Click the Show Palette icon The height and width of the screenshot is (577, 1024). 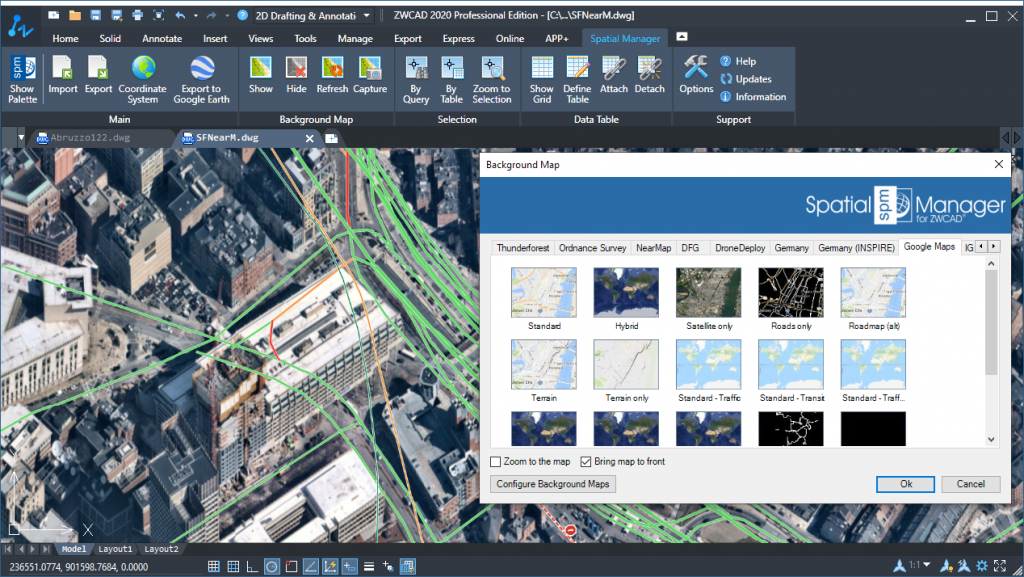22,77
